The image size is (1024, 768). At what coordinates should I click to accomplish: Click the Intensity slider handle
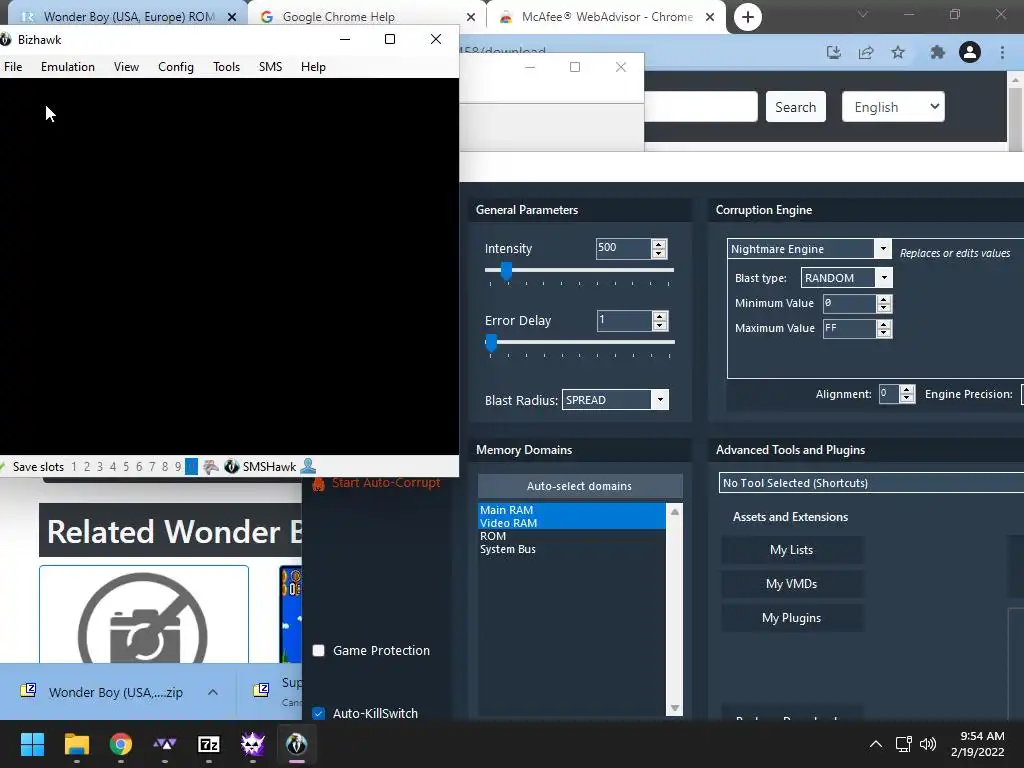tap(506, 270)
